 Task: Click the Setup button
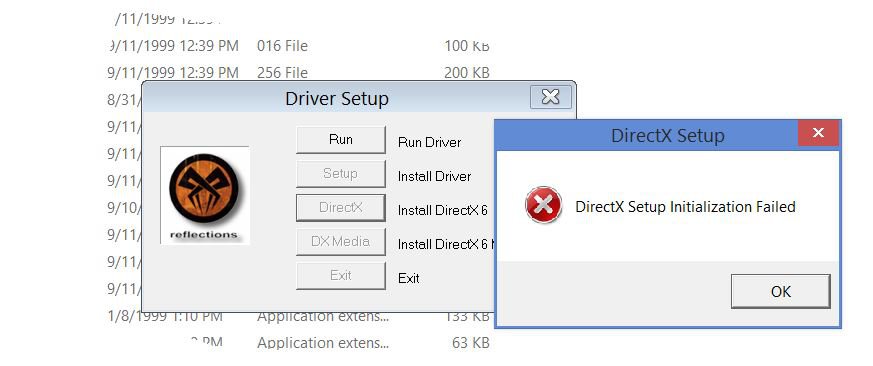[x=341, y=174]
